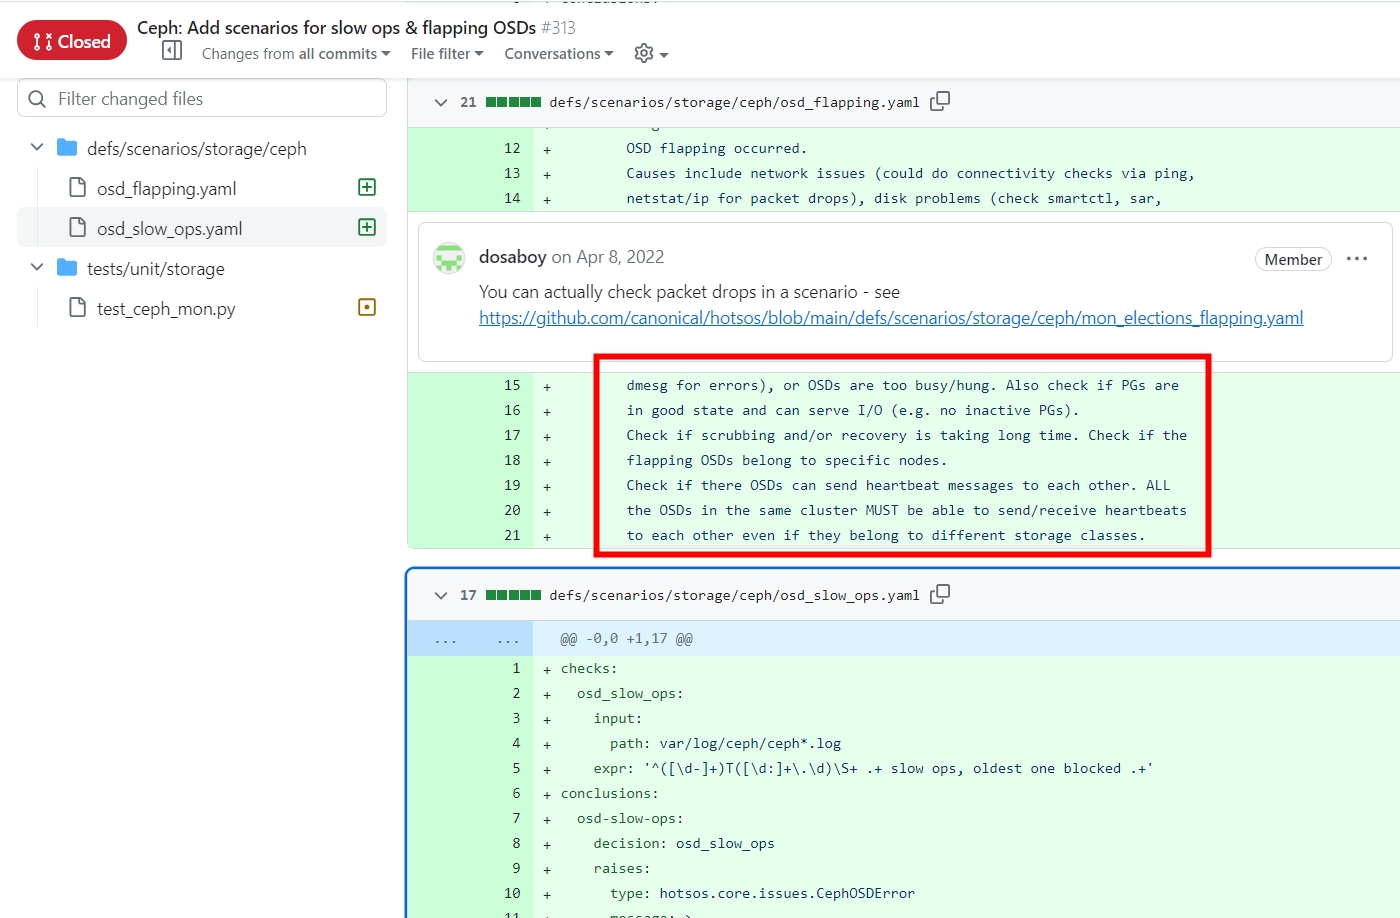Screen dimensions: 1400x918
Task: Toggle the file tree sidebar icon
Action: 172,51
